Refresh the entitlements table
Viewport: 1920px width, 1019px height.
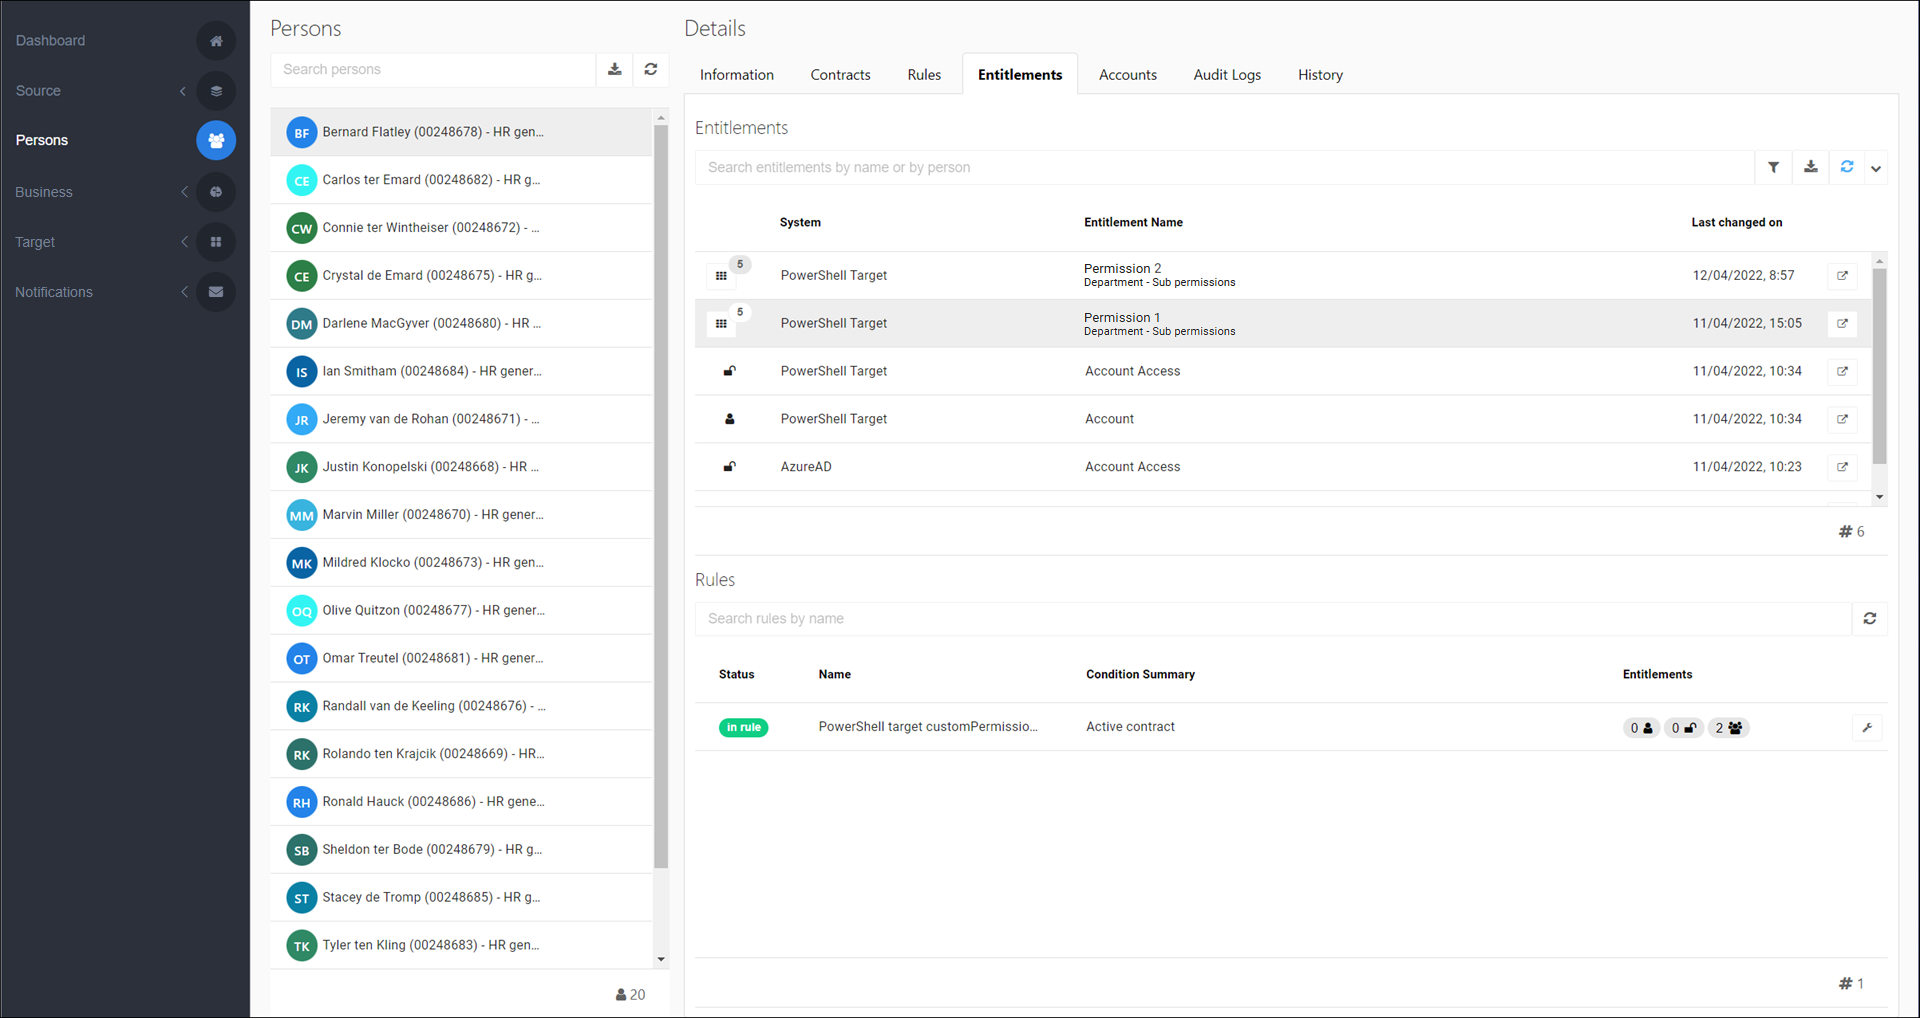click(1847, 167)
